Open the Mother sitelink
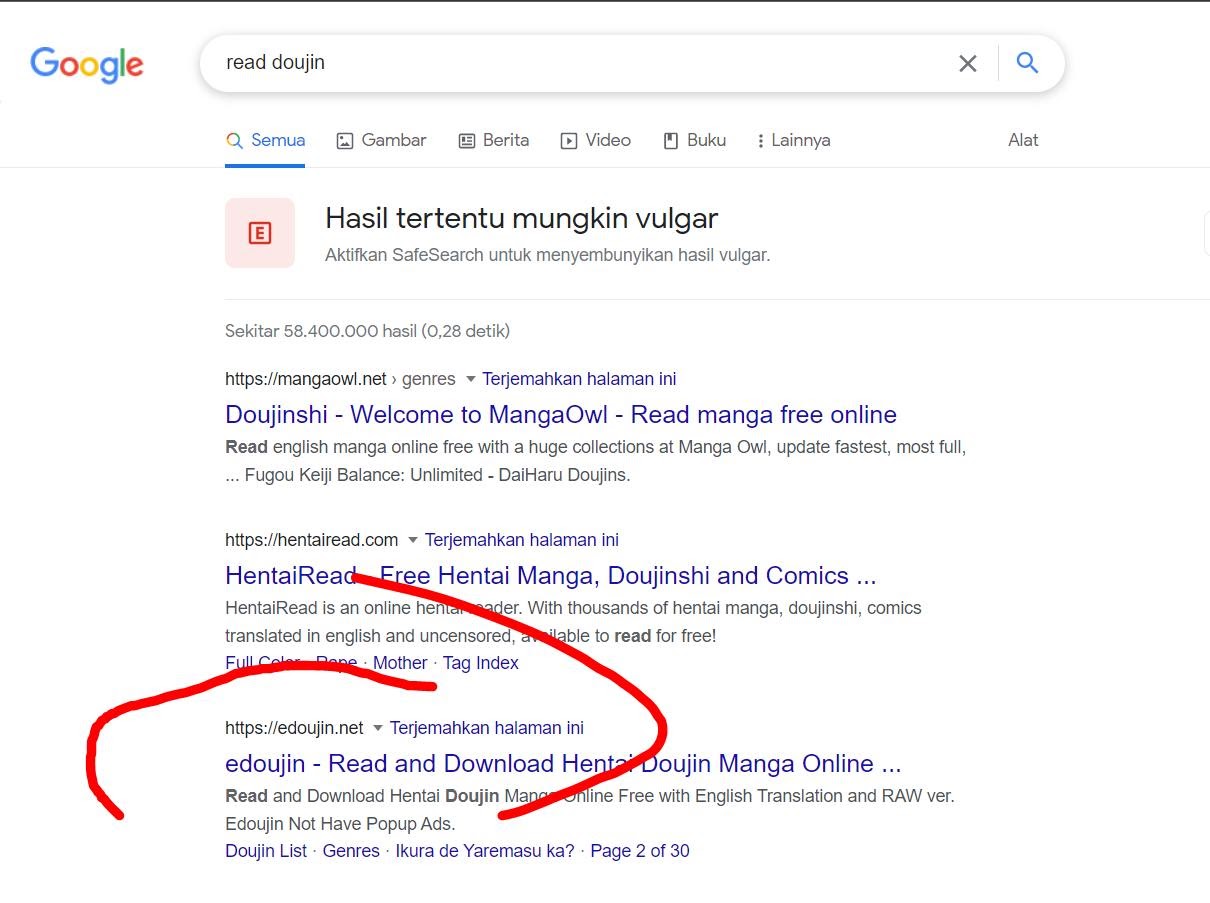 tap(400, 663)
